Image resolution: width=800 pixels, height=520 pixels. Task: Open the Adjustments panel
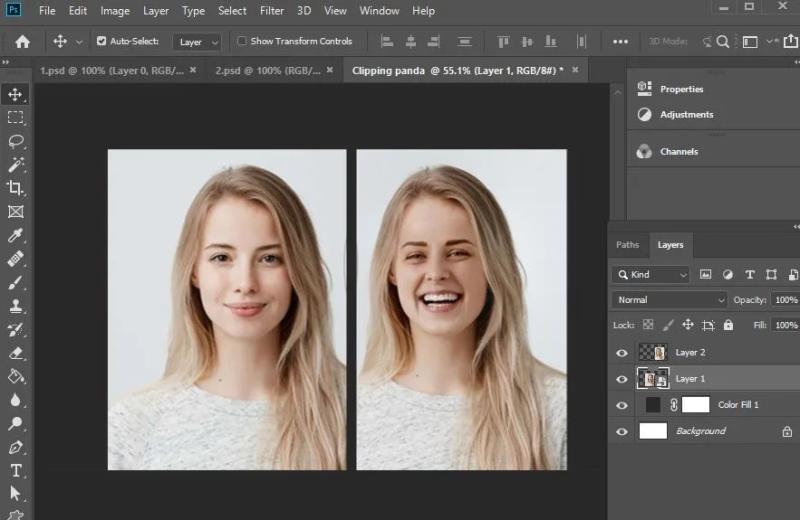click(686, 114)
